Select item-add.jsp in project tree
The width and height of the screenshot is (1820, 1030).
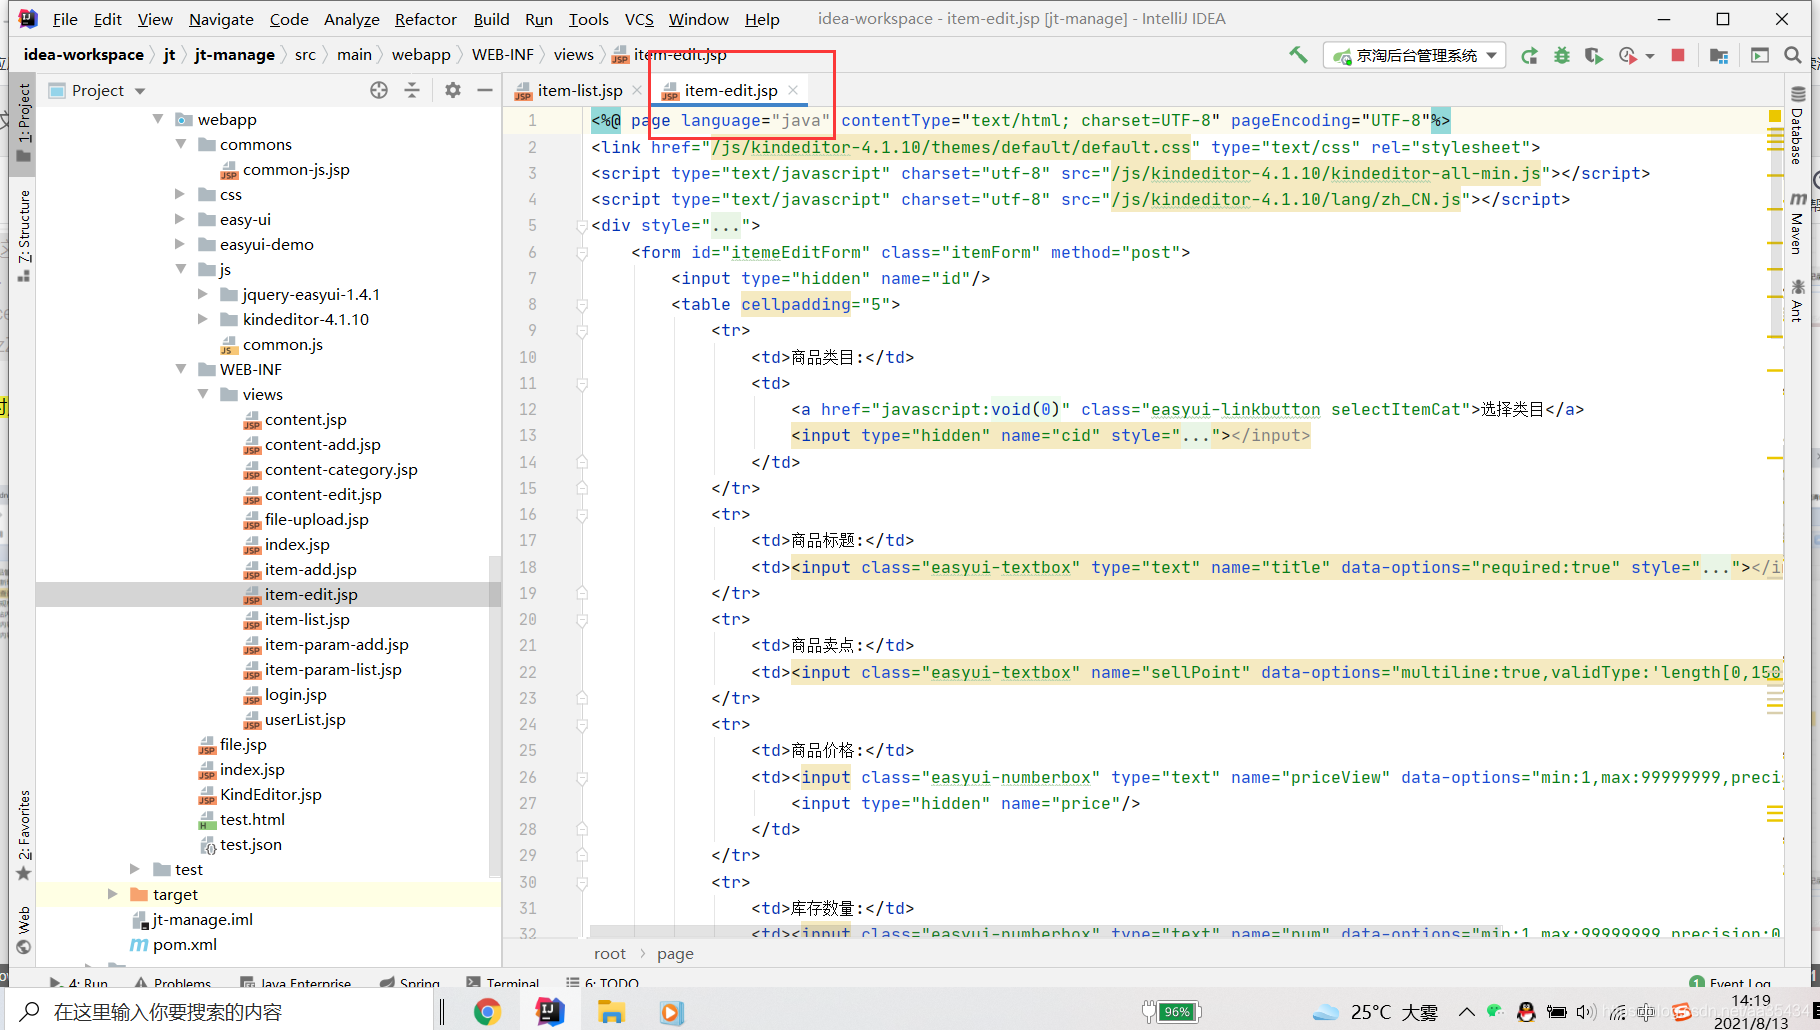tap(310, 569)
